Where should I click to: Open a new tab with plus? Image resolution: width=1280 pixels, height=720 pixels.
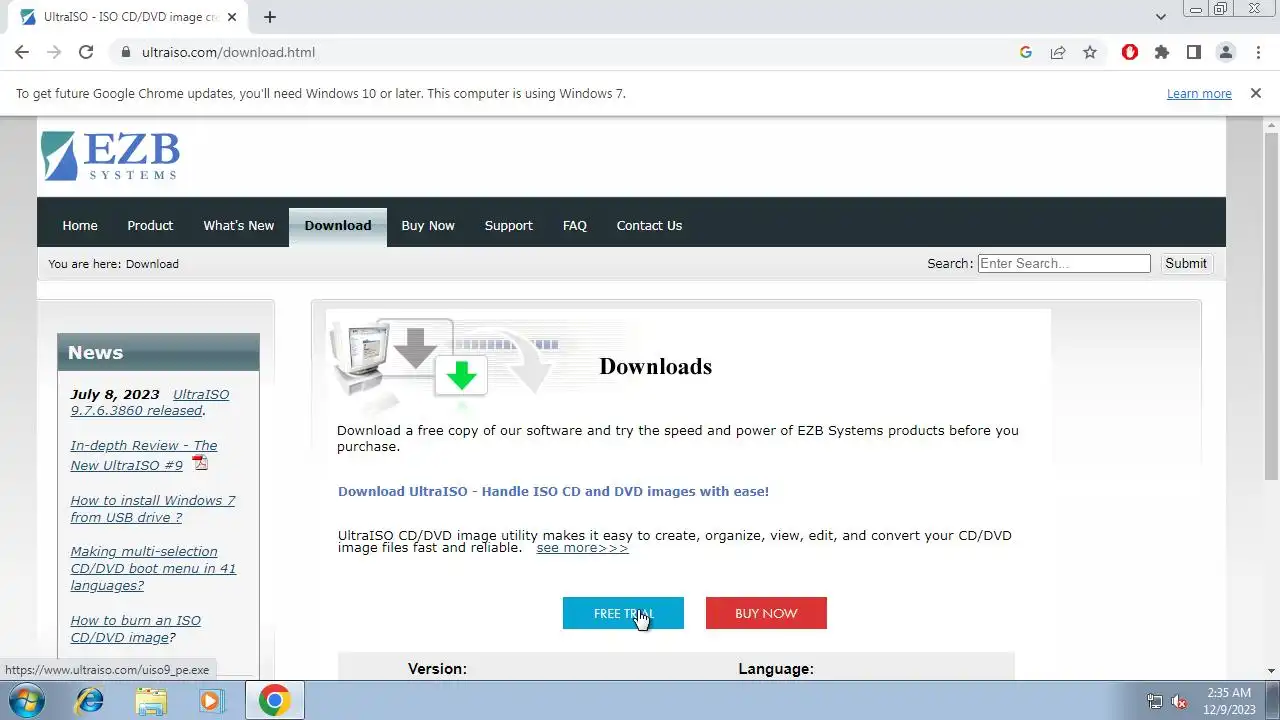270,17
